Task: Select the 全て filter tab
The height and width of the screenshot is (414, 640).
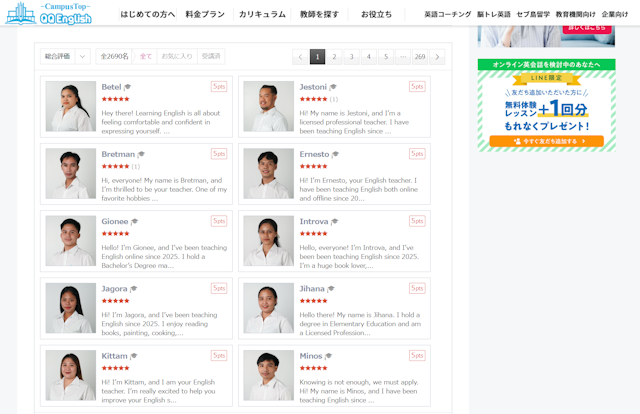Action: [x=146, y=56]
